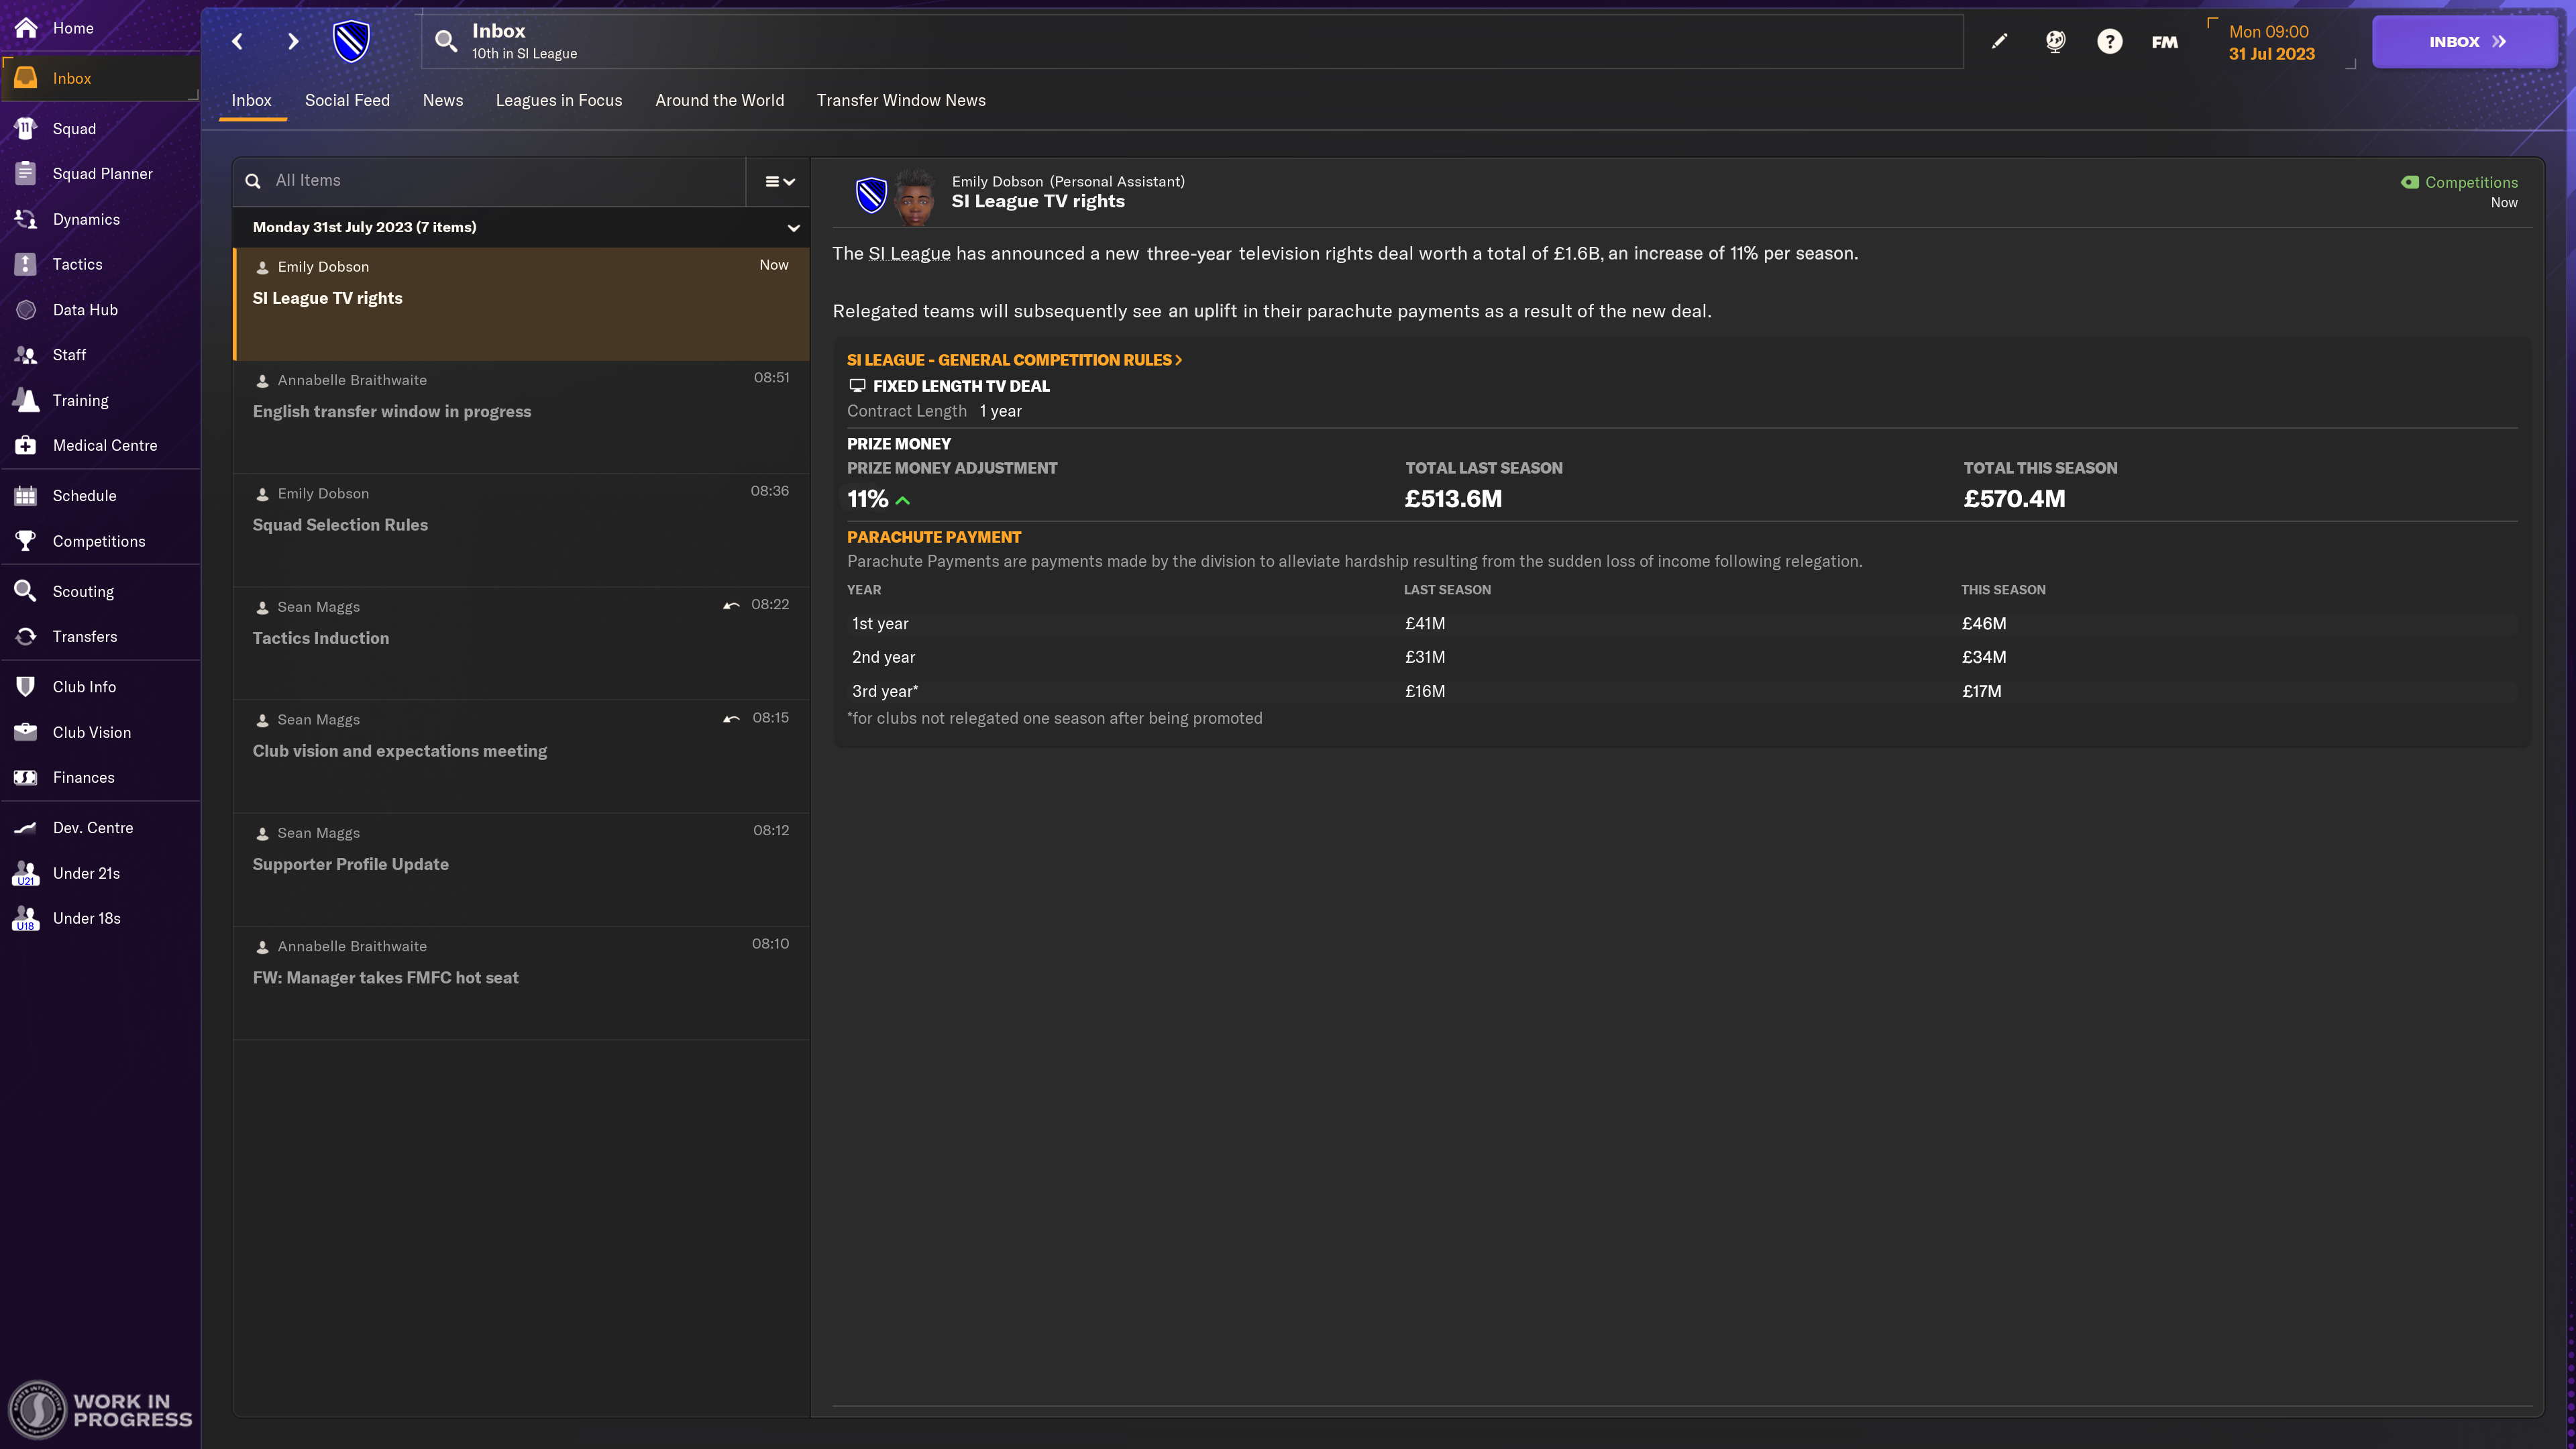Open the club badge icon in the top bar
Screen dimensions: 2576x1449
[x=351, y=41]
